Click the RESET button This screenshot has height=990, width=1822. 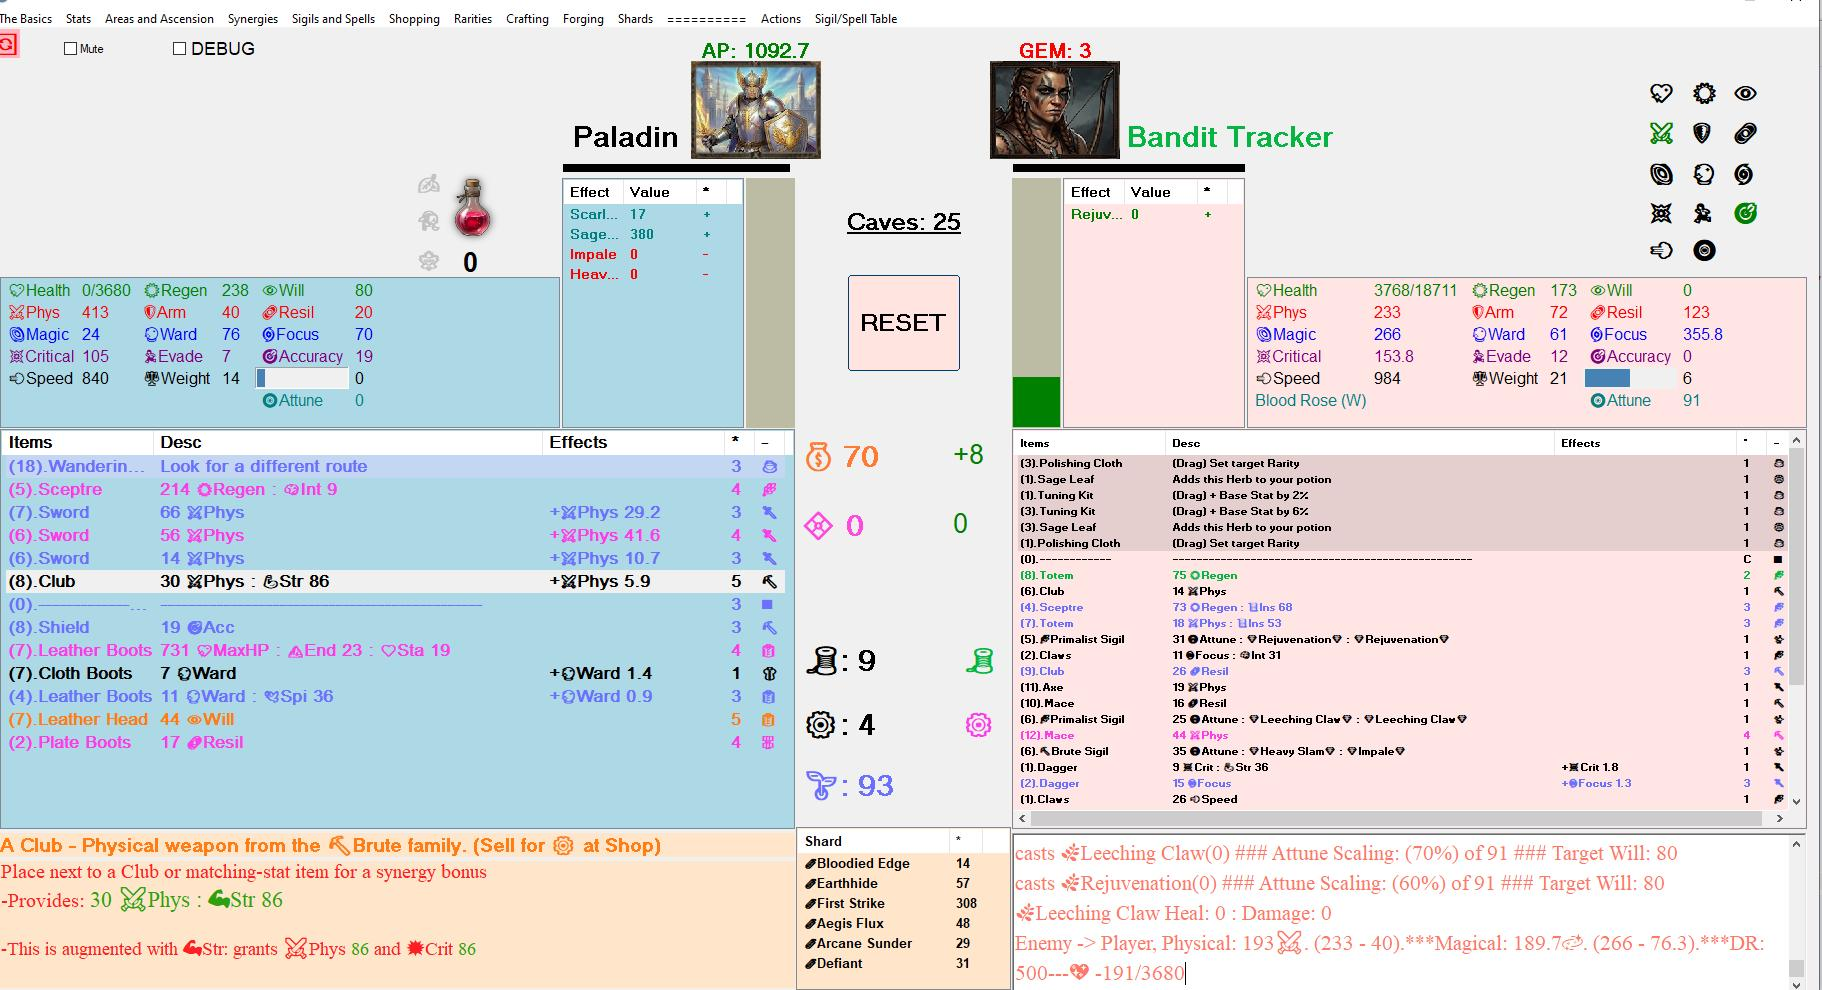(x=903, y=323)
